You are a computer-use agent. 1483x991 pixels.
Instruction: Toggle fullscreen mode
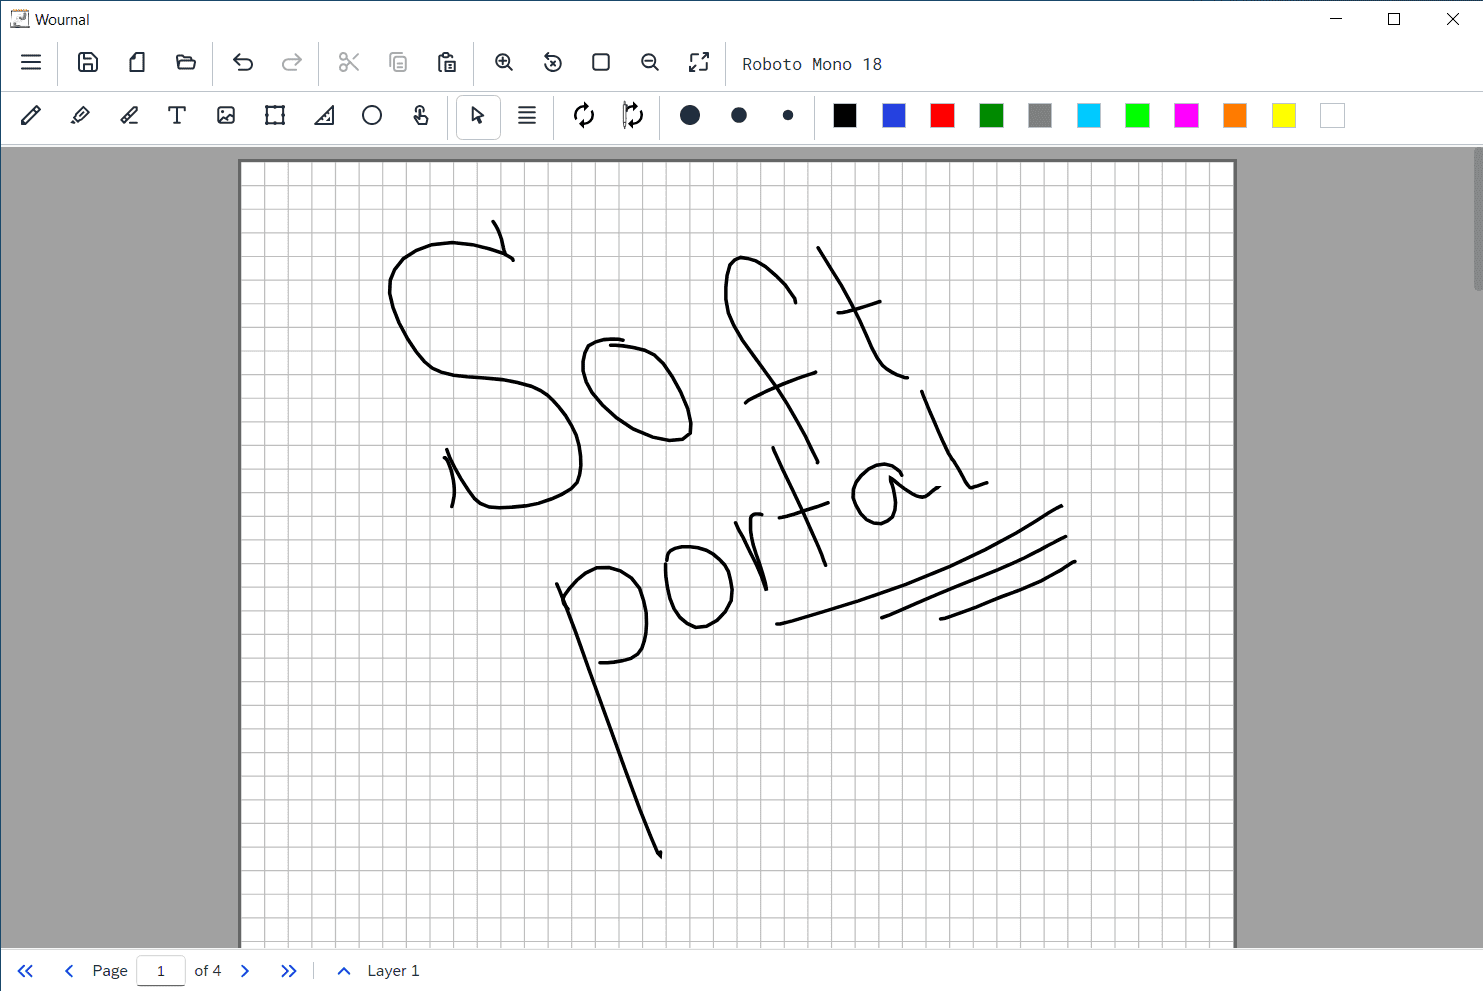[x=699, y=63]
